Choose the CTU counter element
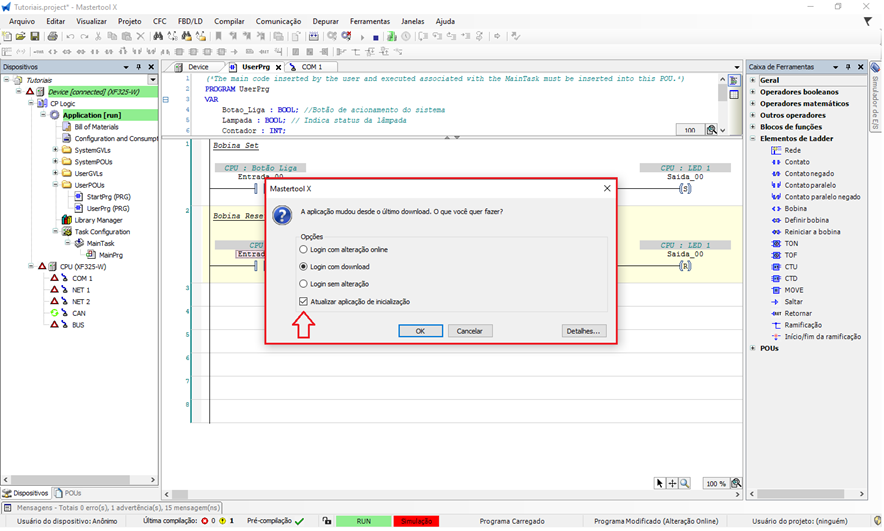884x531 pixels. point(791,266)
